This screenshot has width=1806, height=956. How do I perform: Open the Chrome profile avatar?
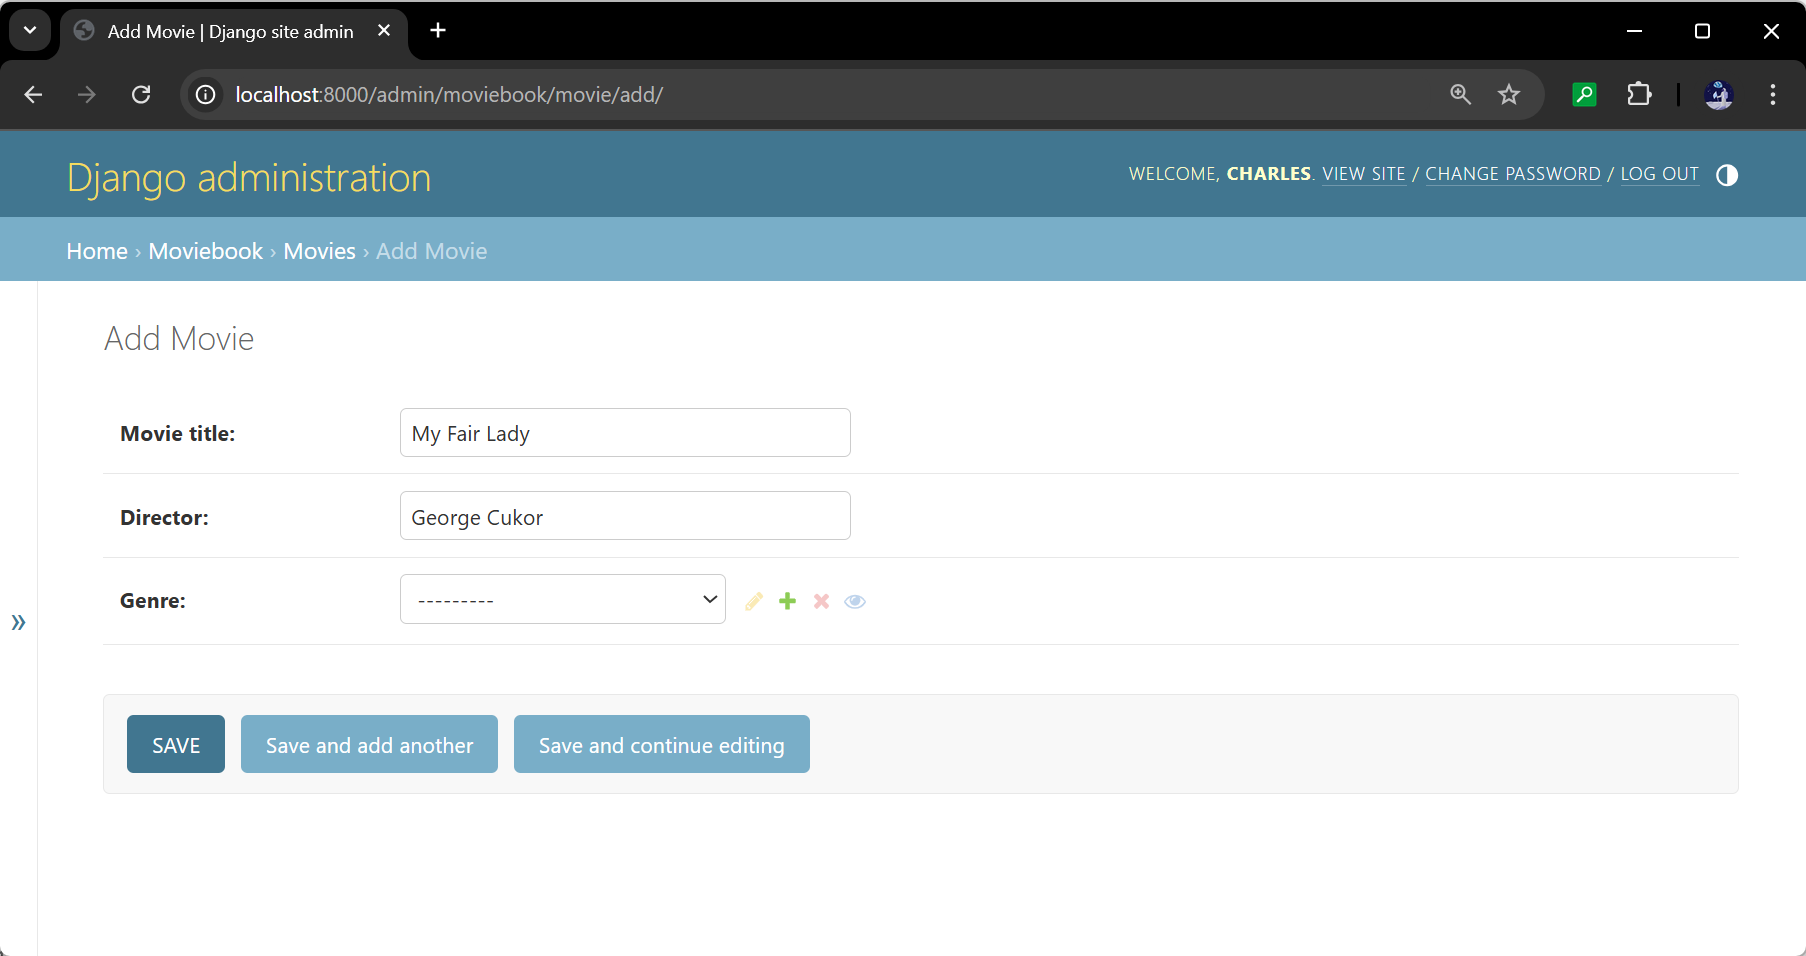coord(1719,94)
